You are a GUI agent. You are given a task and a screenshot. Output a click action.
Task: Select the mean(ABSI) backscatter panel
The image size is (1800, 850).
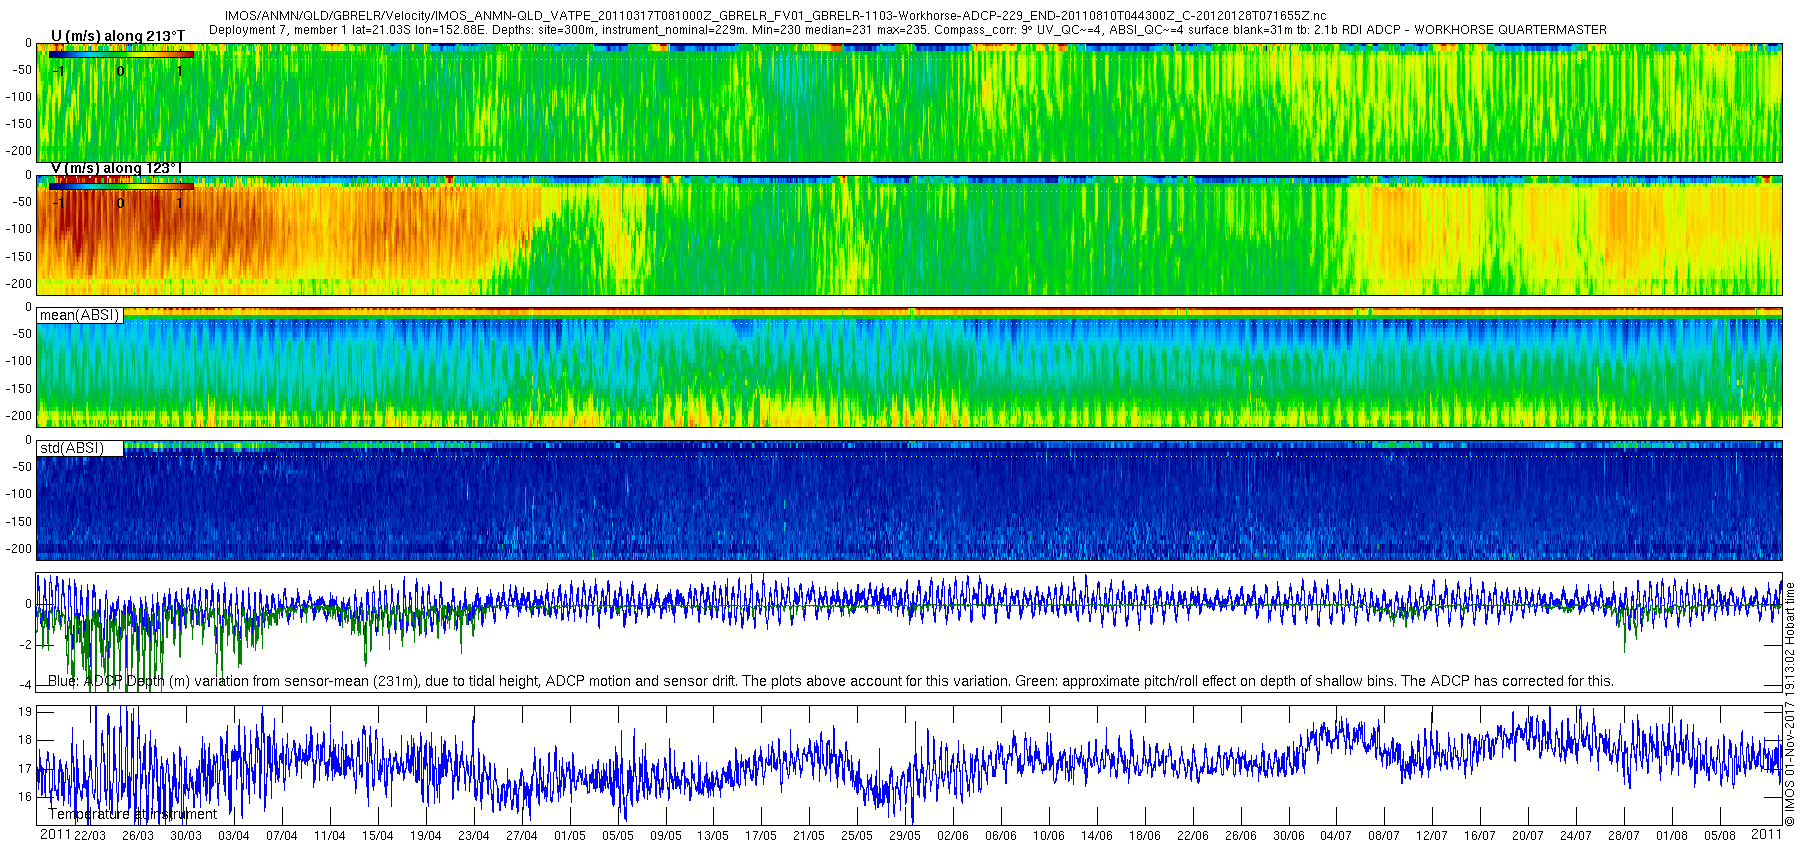tap(909, 367)
